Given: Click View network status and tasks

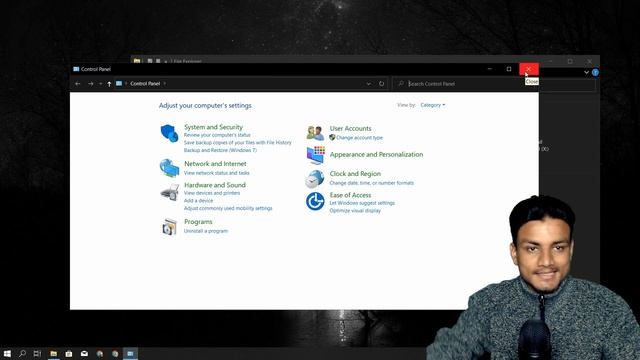Looking at the screenshot, I should coord(217,173).
